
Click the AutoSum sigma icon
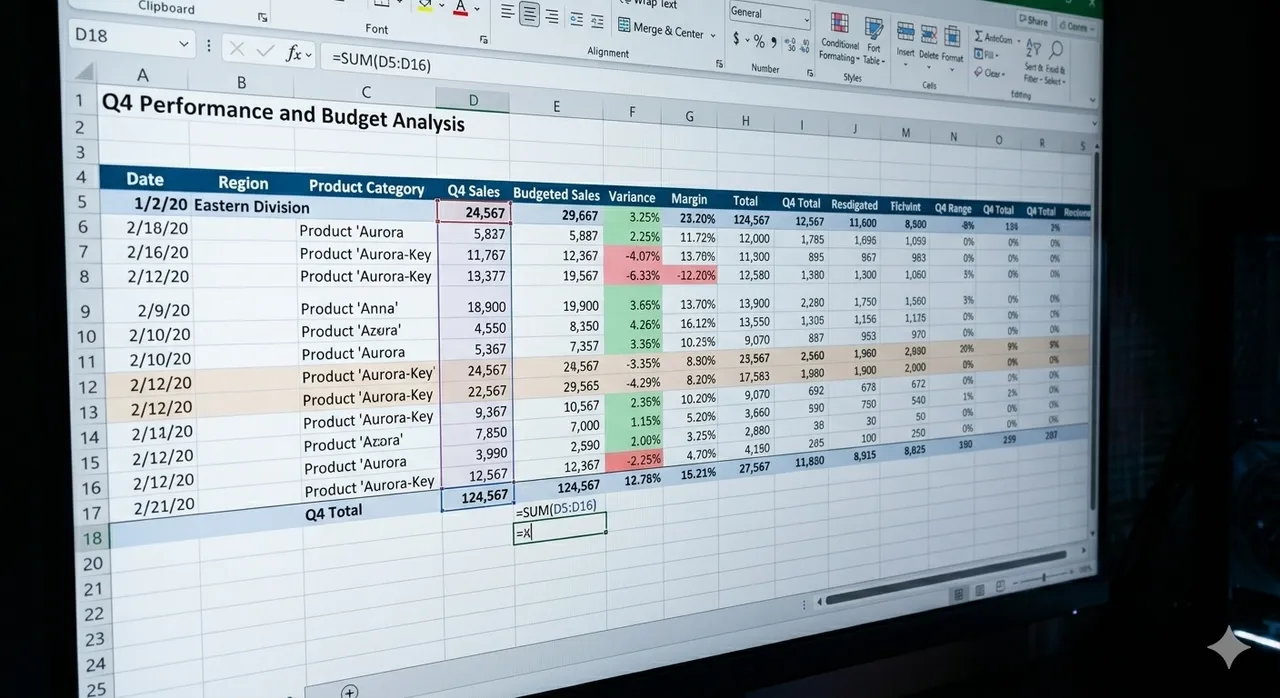(x=979, y=37)
